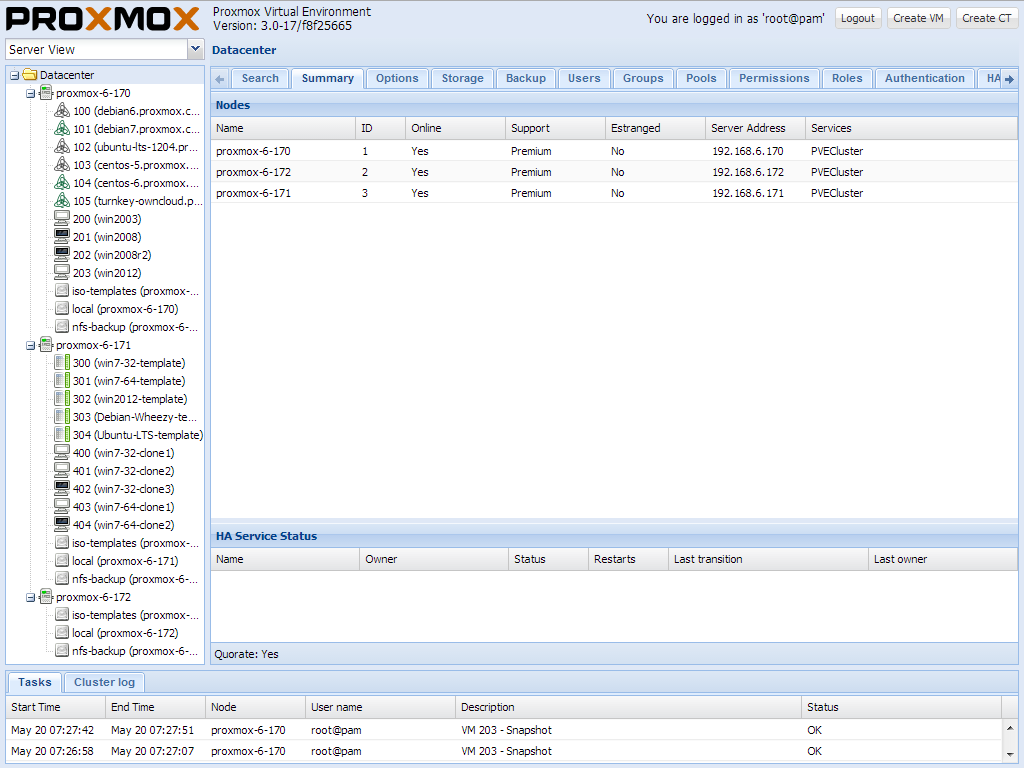Go to the Backup tab
The height and width of the screenshot is (768, 1024).
tap(526, 78)
